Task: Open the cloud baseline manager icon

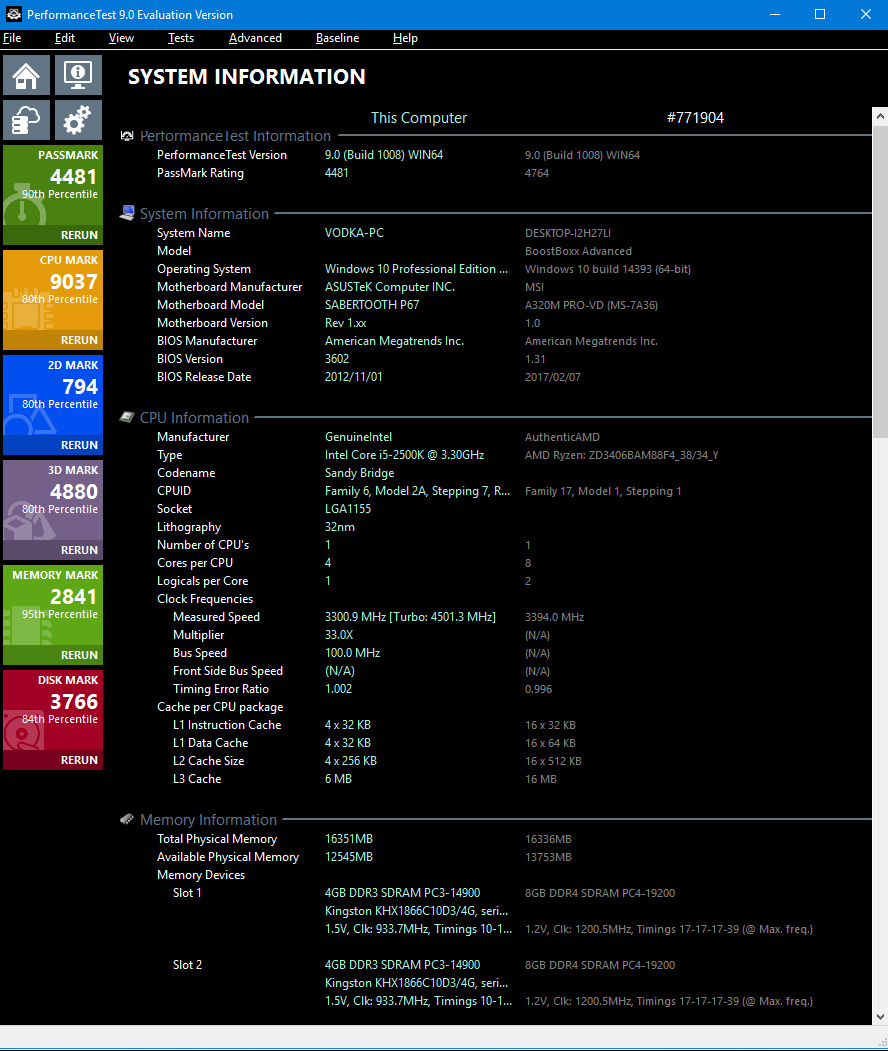Action: [x=26, y=120]
